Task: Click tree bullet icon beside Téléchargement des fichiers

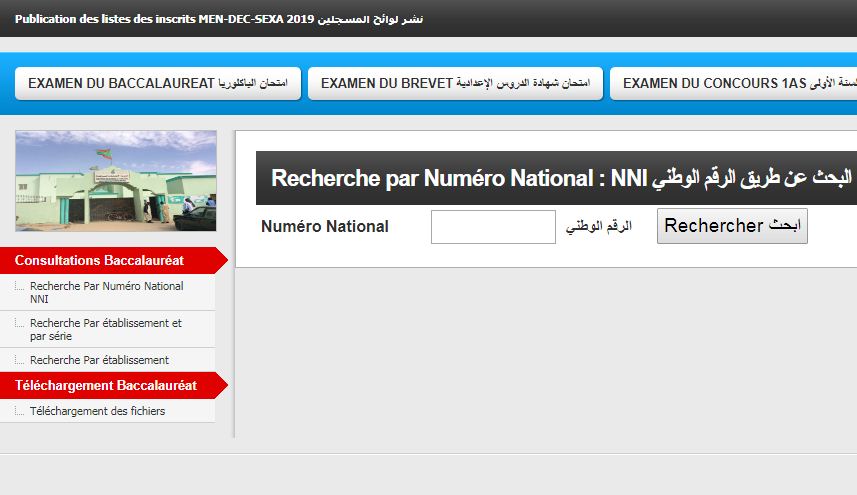Action: (20, 411)
